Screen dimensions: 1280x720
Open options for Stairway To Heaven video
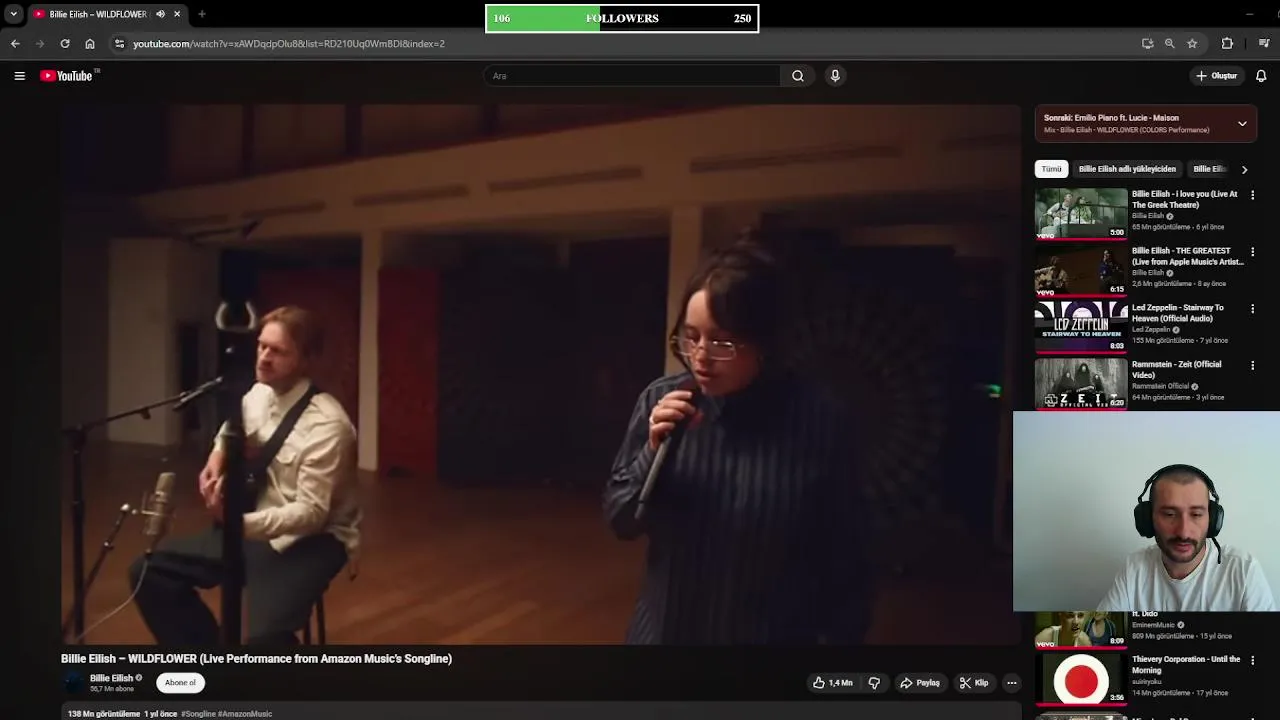1252,309
